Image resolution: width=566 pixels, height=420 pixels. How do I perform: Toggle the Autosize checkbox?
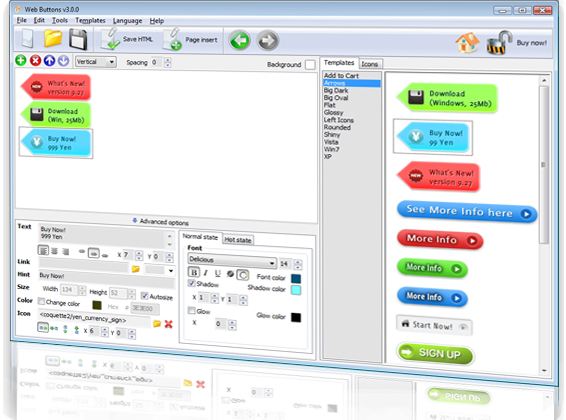144,296
